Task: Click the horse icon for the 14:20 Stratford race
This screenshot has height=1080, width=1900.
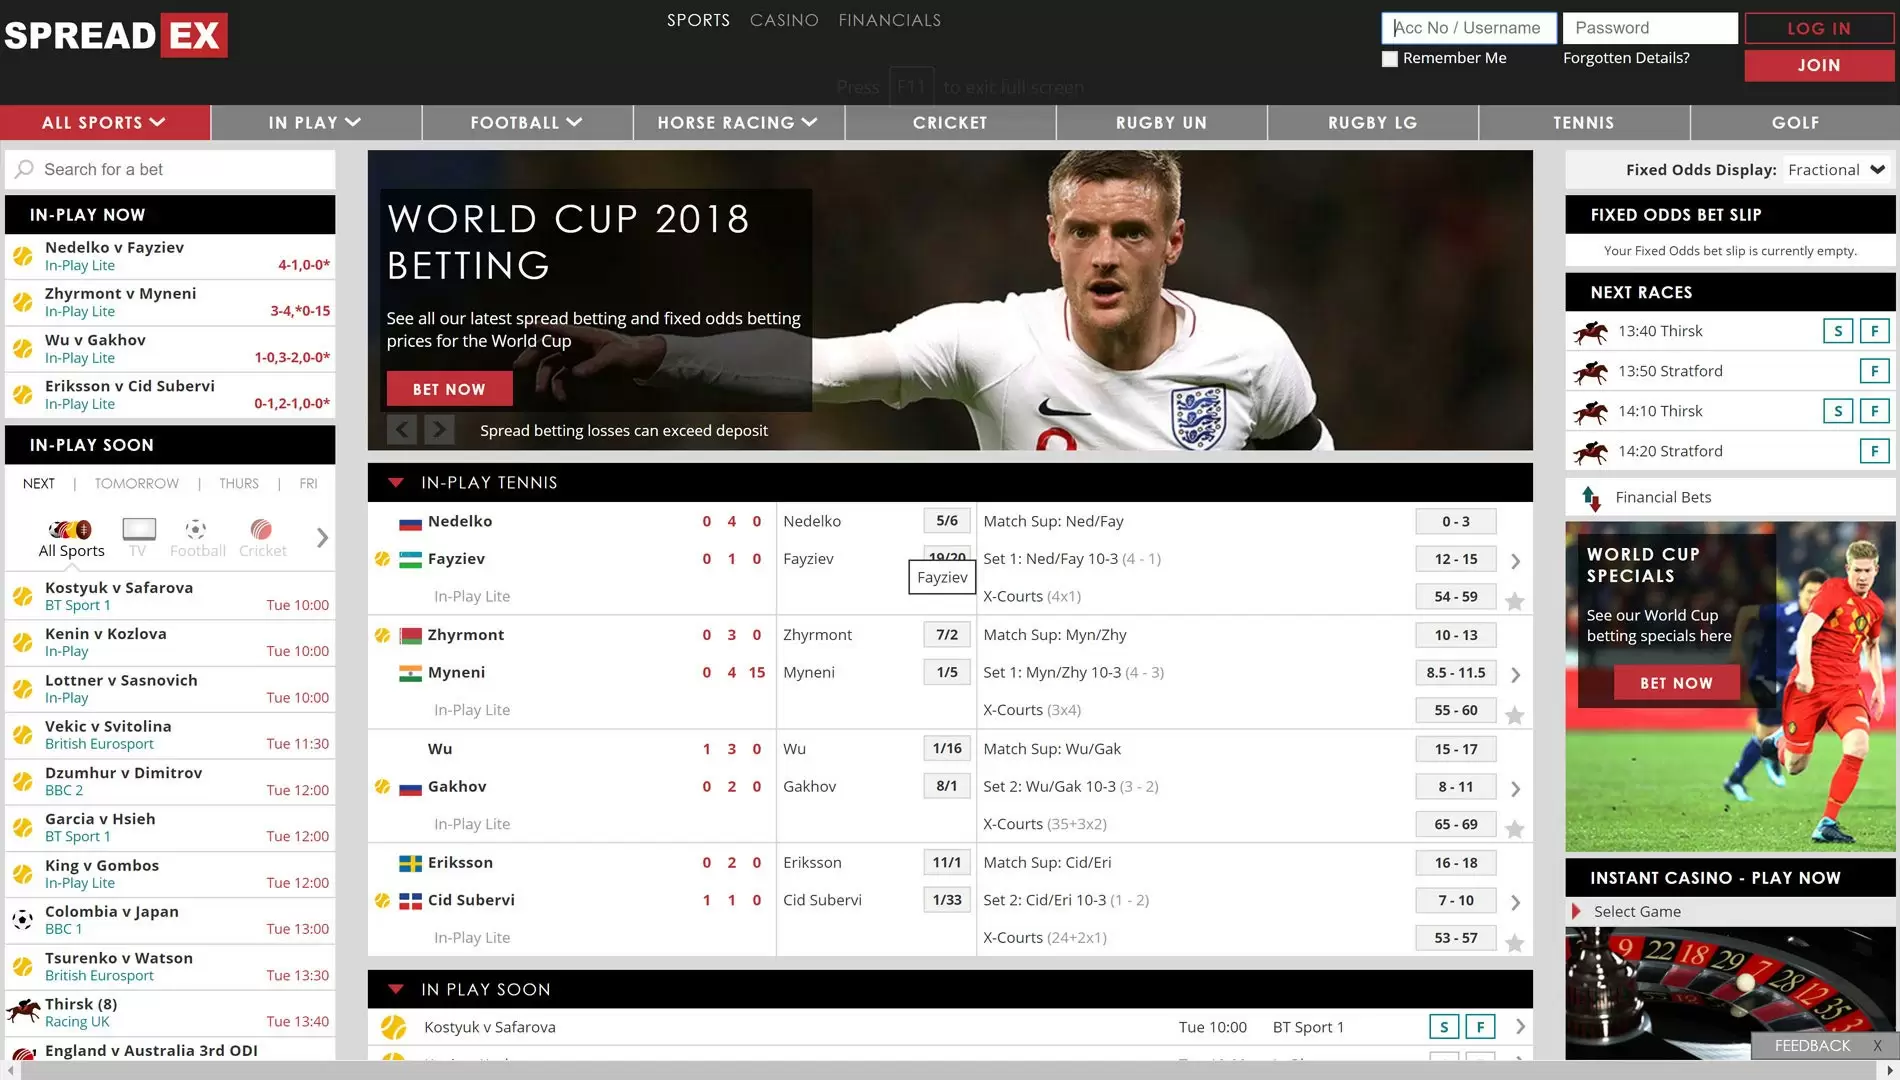Action: click(x=1590, y=451)
